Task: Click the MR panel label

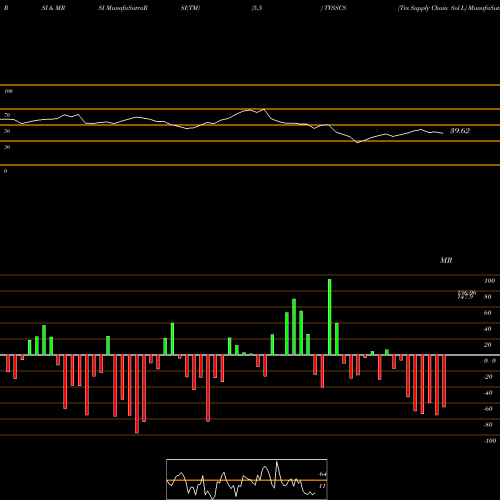Action: 446,260
